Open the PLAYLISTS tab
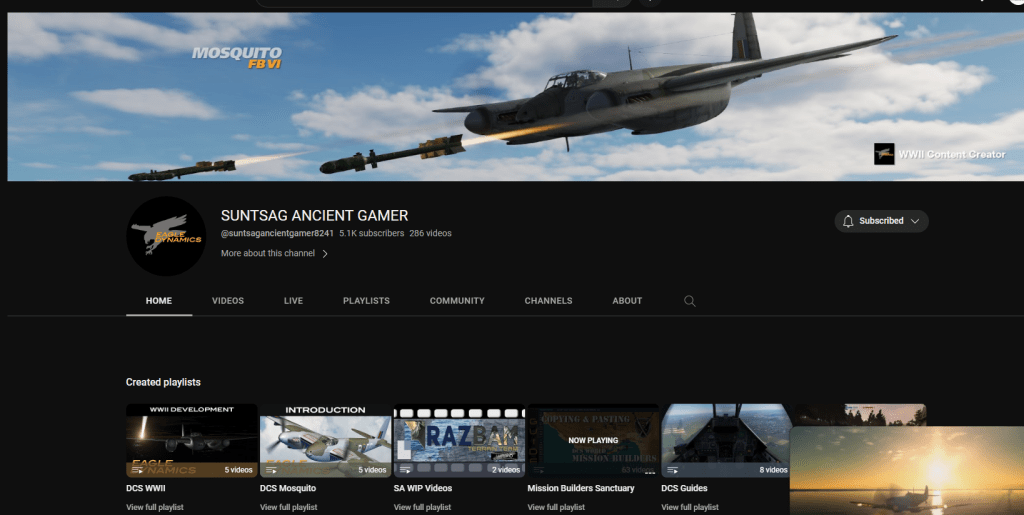 pos(366,301)
